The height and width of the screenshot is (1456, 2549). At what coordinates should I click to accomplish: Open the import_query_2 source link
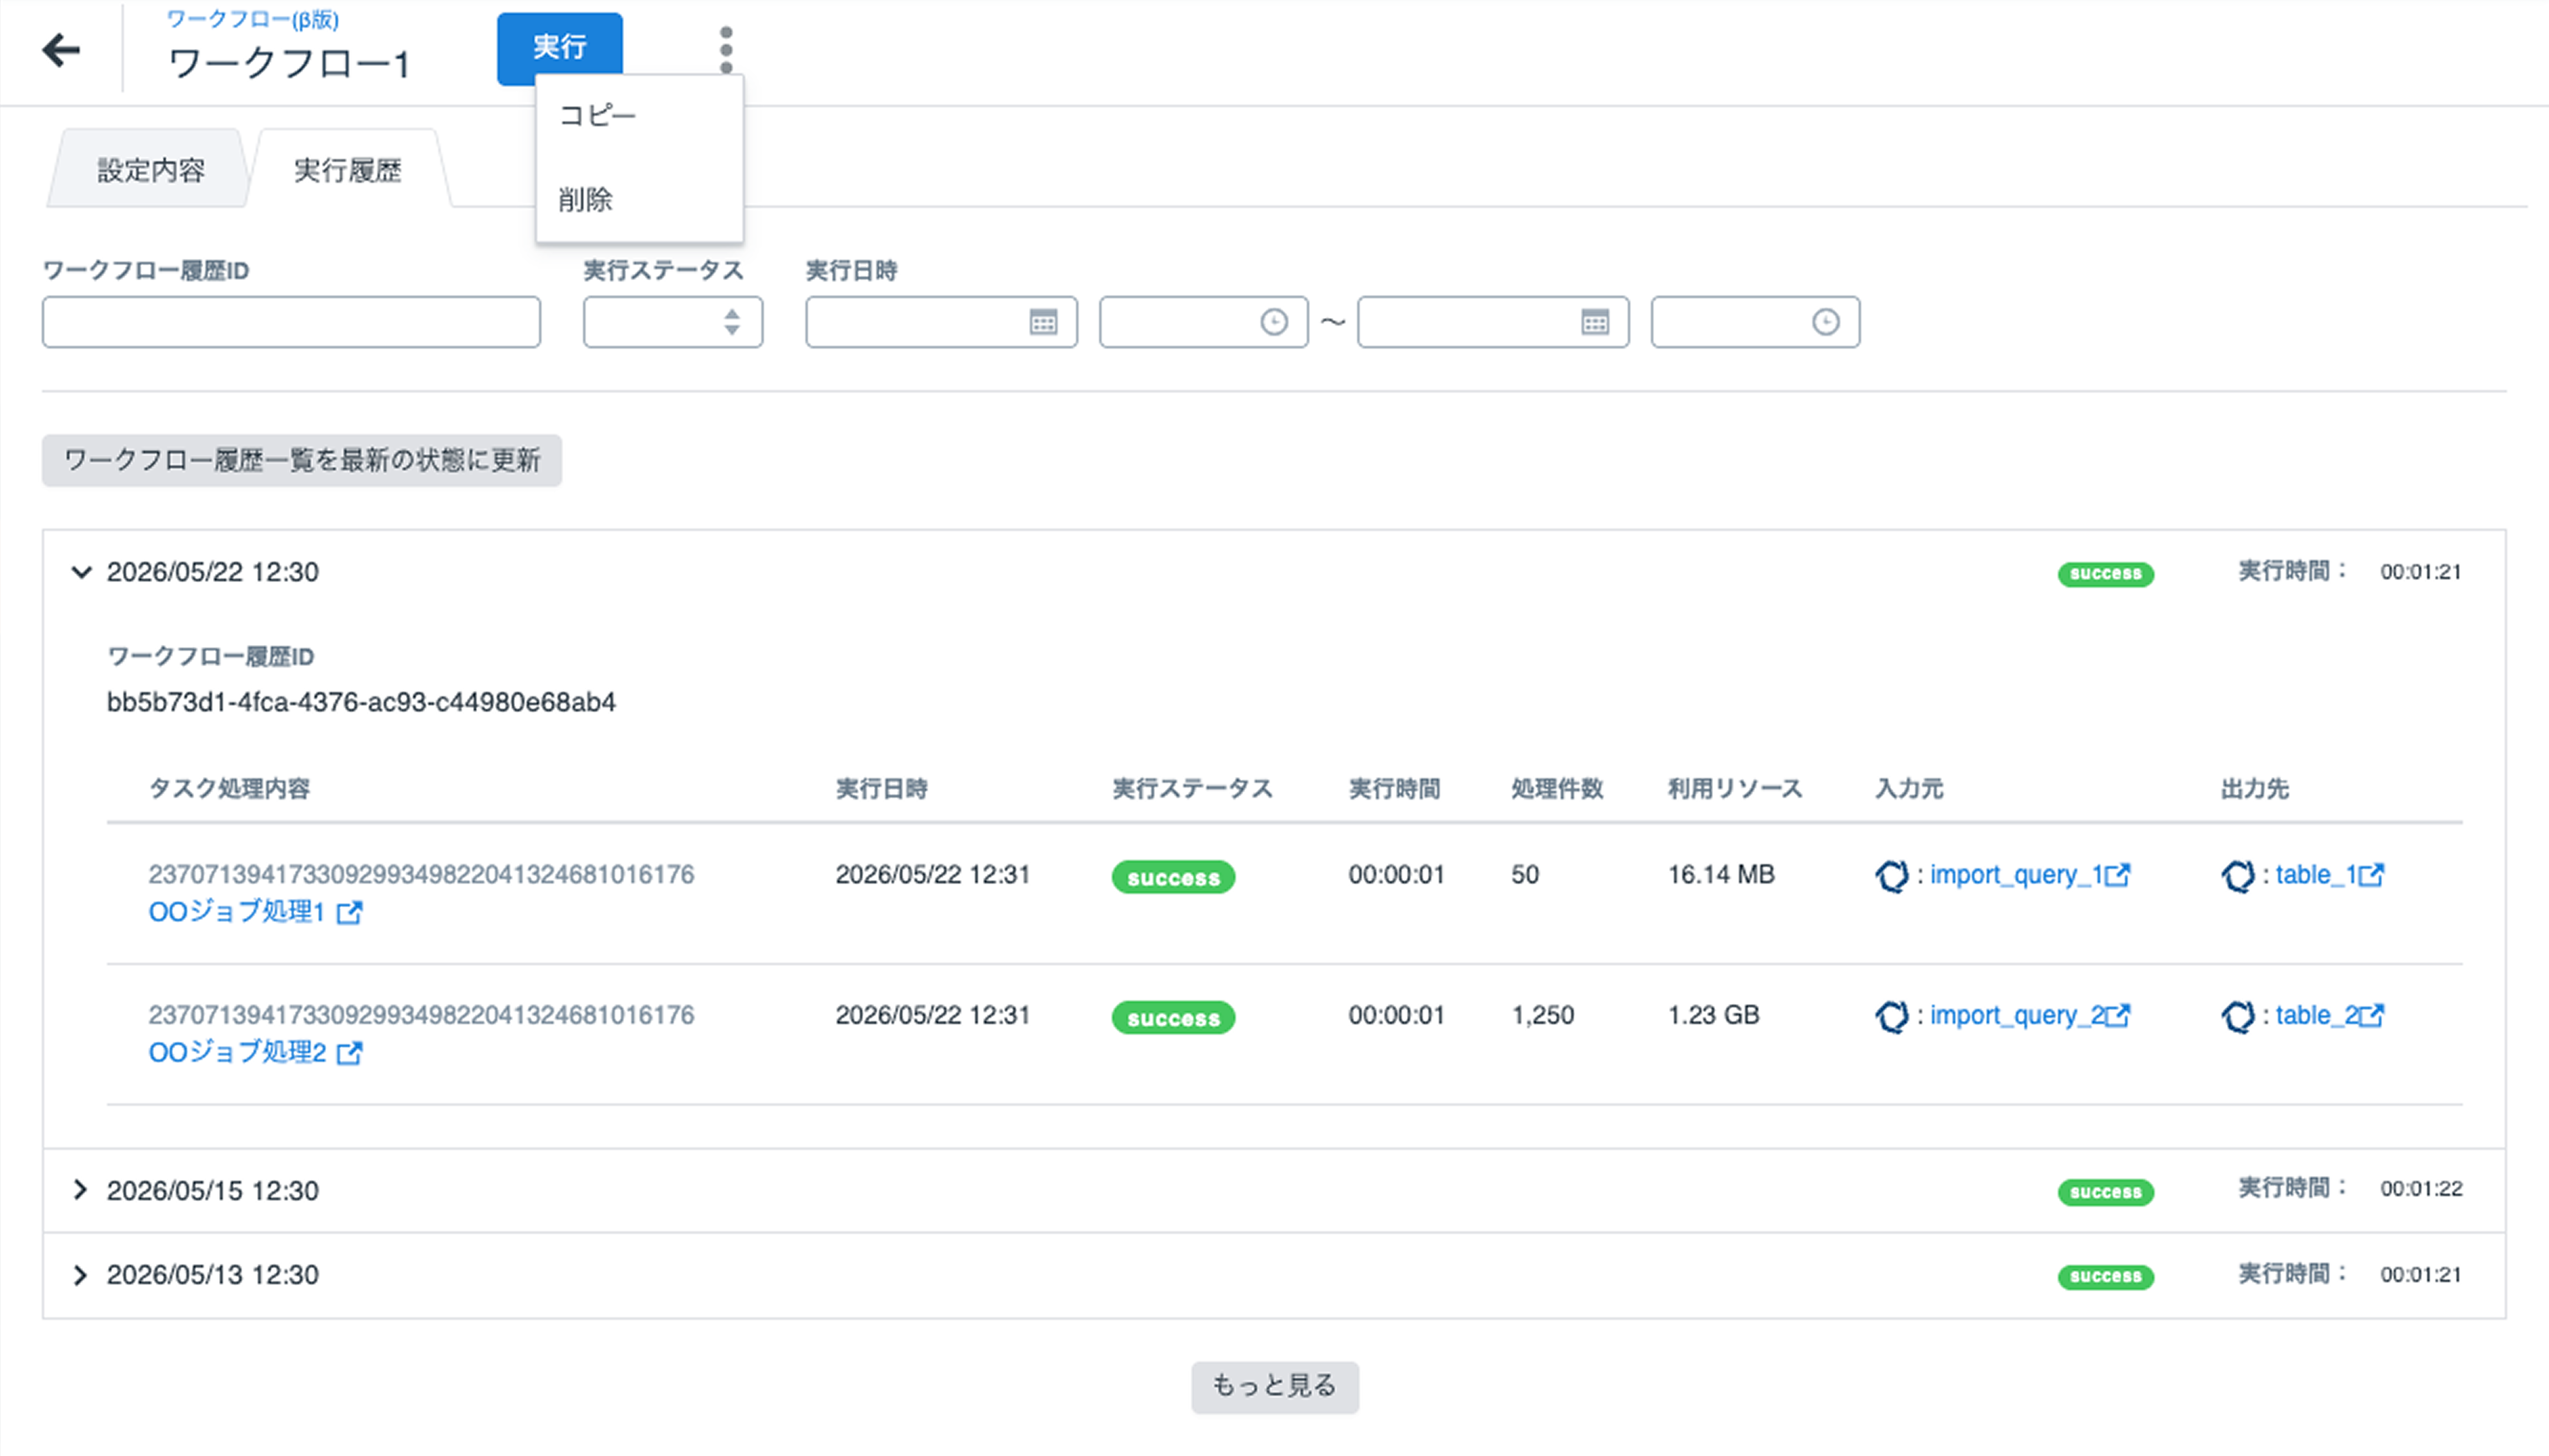(2016, 1015)
